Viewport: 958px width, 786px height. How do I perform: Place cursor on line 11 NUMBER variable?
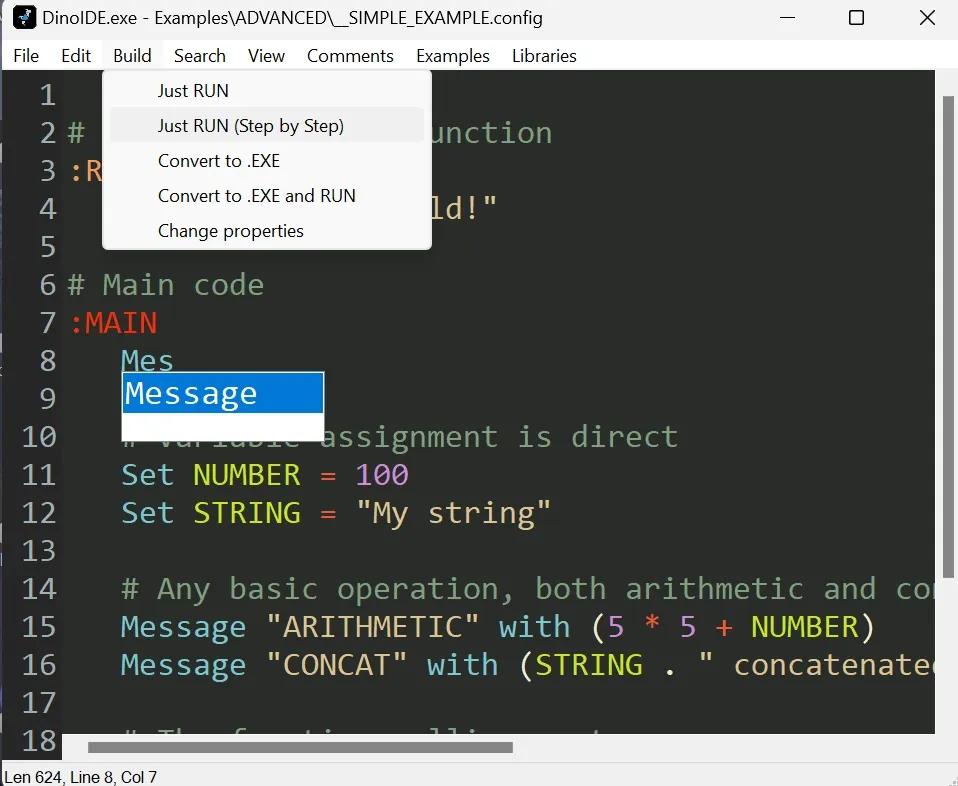click(x=246, y=475)
